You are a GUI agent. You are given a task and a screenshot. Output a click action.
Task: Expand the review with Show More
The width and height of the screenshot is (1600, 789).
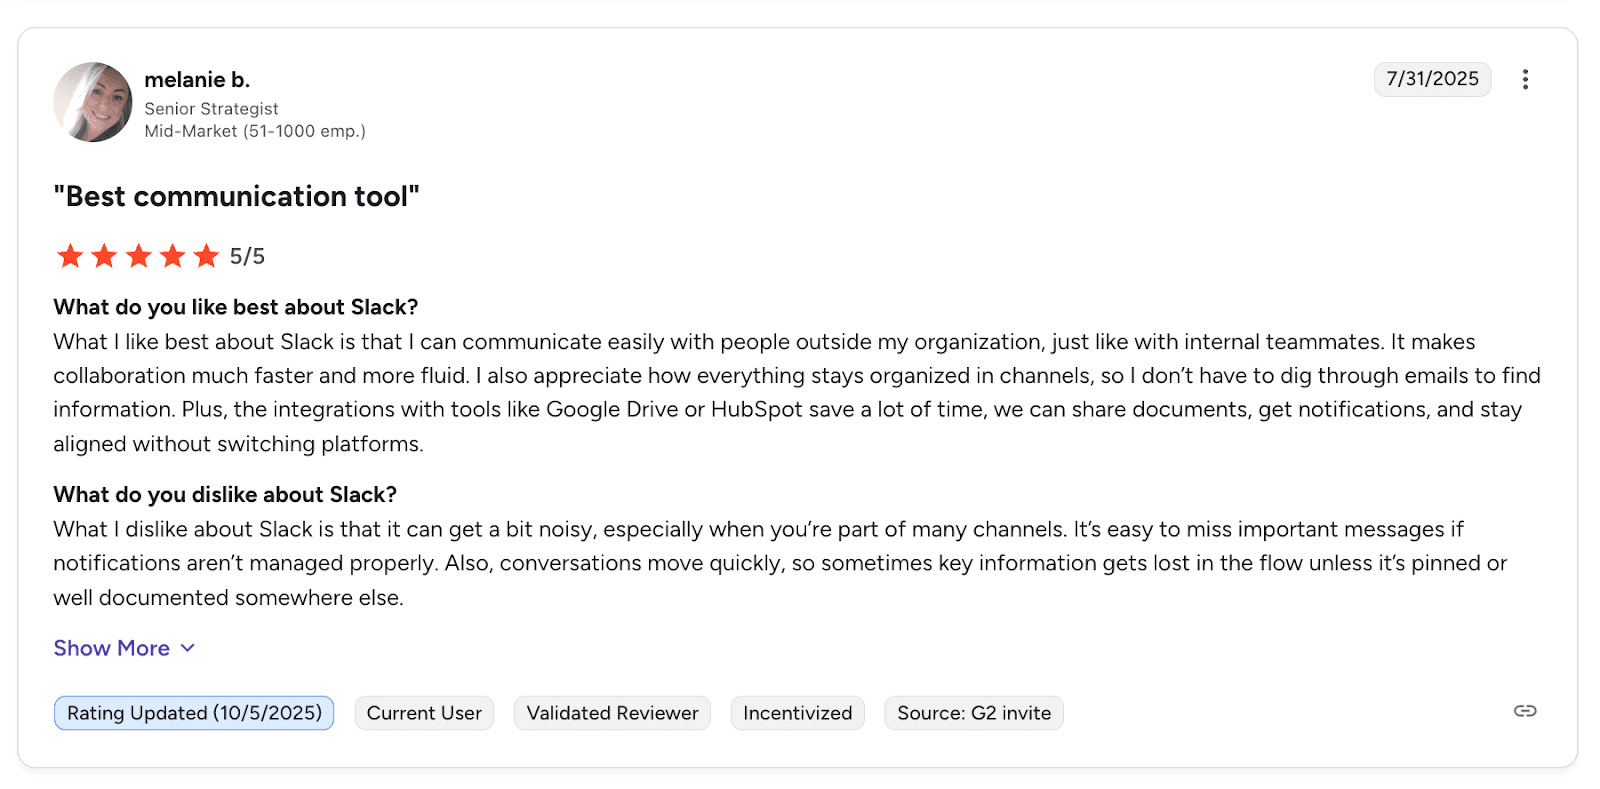point(112,648)
